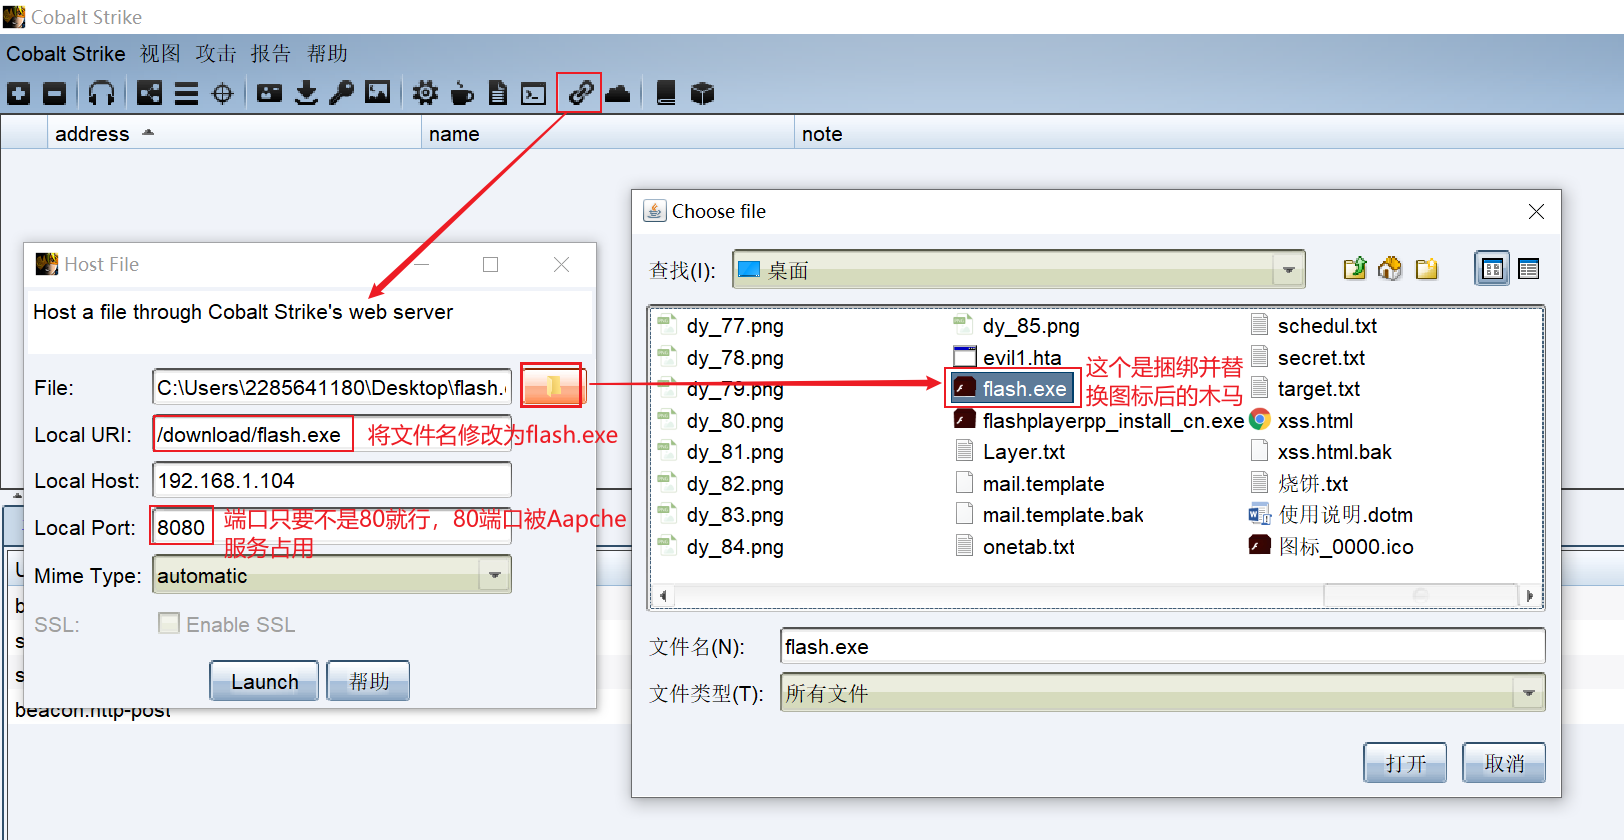Open downloaded files via the download arrow icon

click(306, 94)
